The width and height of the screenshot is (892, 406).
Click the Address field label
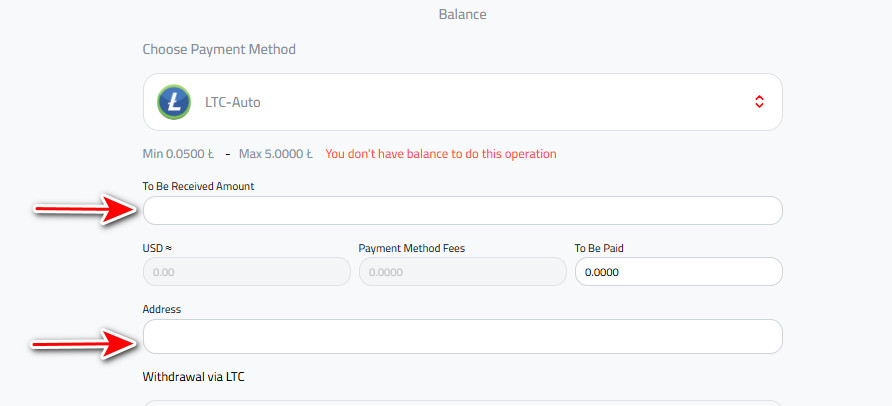point(162,309)
